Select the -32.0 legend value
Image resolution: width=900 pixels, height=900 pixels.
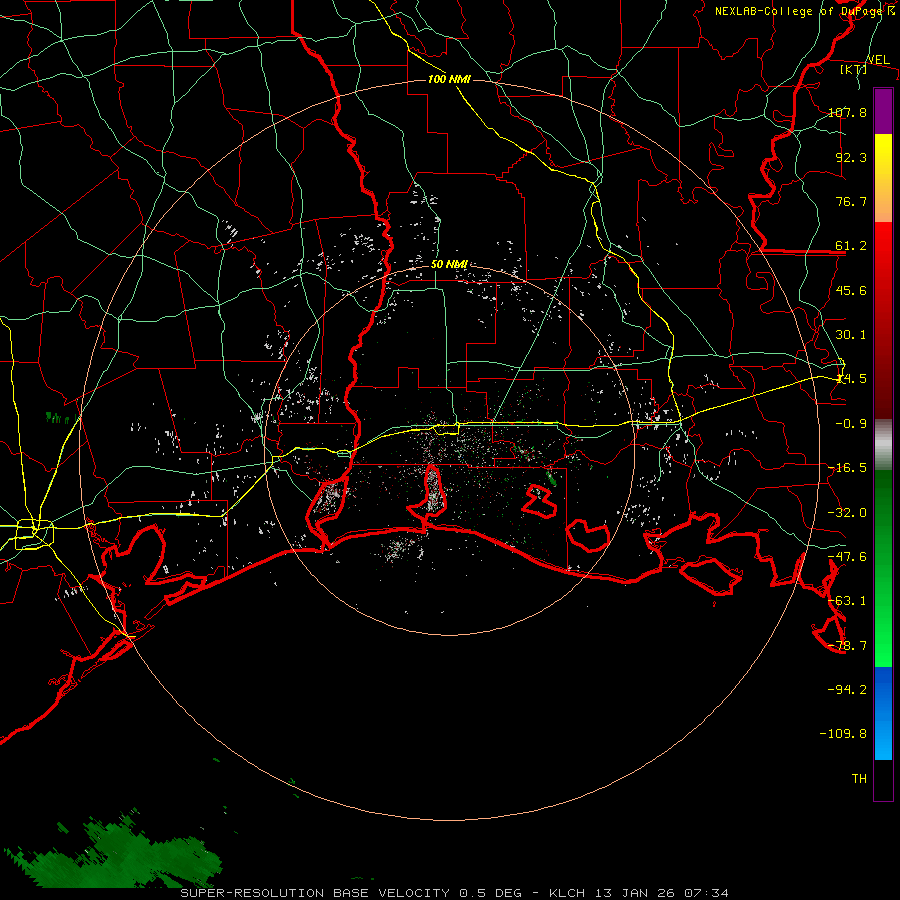[847, 513]
